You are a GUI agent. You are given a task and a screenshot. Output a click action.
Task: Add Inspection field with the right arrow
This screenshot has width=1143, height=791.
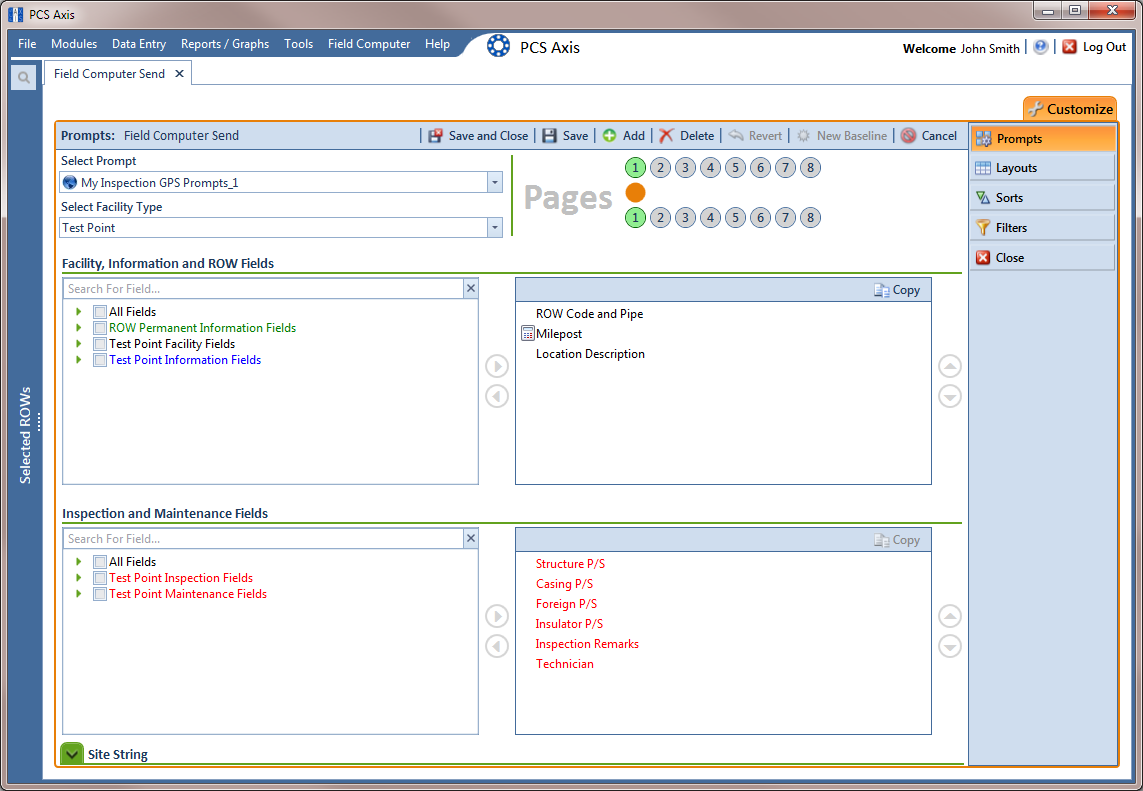coord(497,616)
